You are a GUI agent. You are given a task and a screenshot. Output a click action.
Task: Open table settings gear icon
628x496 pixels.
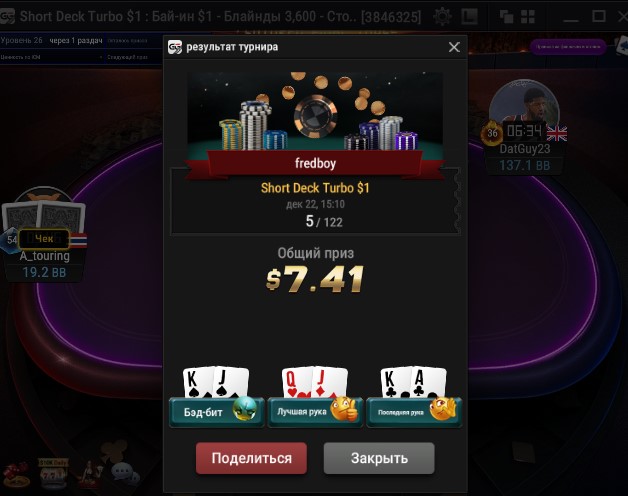(442, 17)
